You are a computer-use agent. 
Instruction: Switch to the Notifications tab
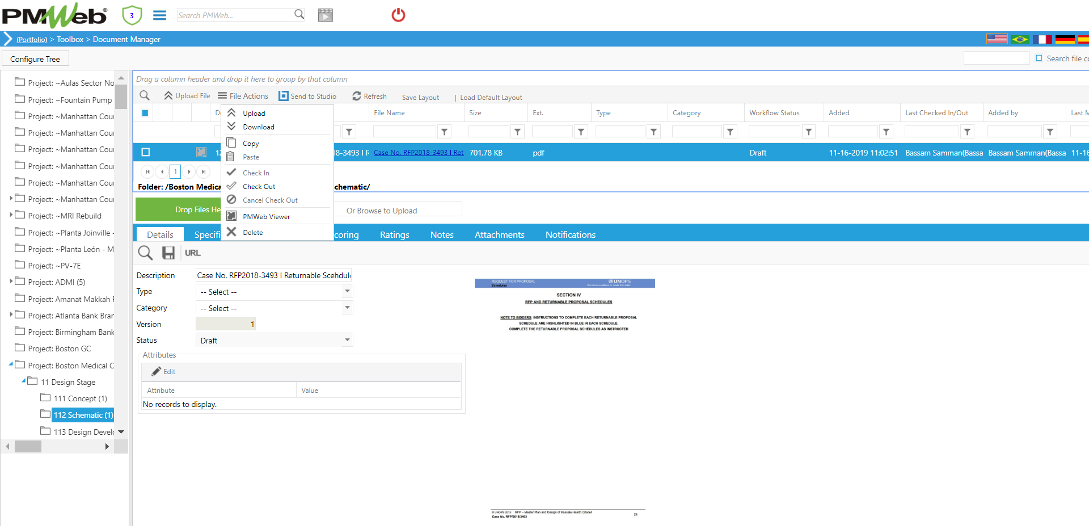(x=570, y=235)
